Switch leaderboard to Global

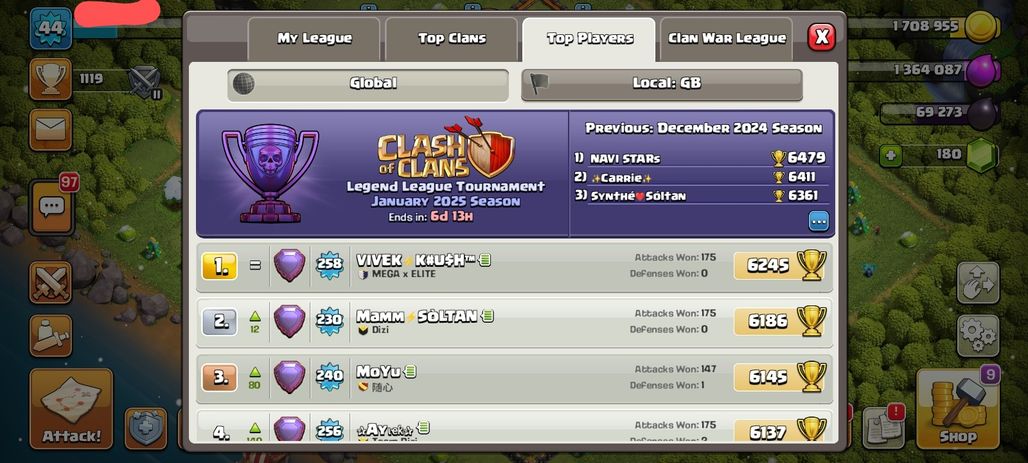point(368,84)
